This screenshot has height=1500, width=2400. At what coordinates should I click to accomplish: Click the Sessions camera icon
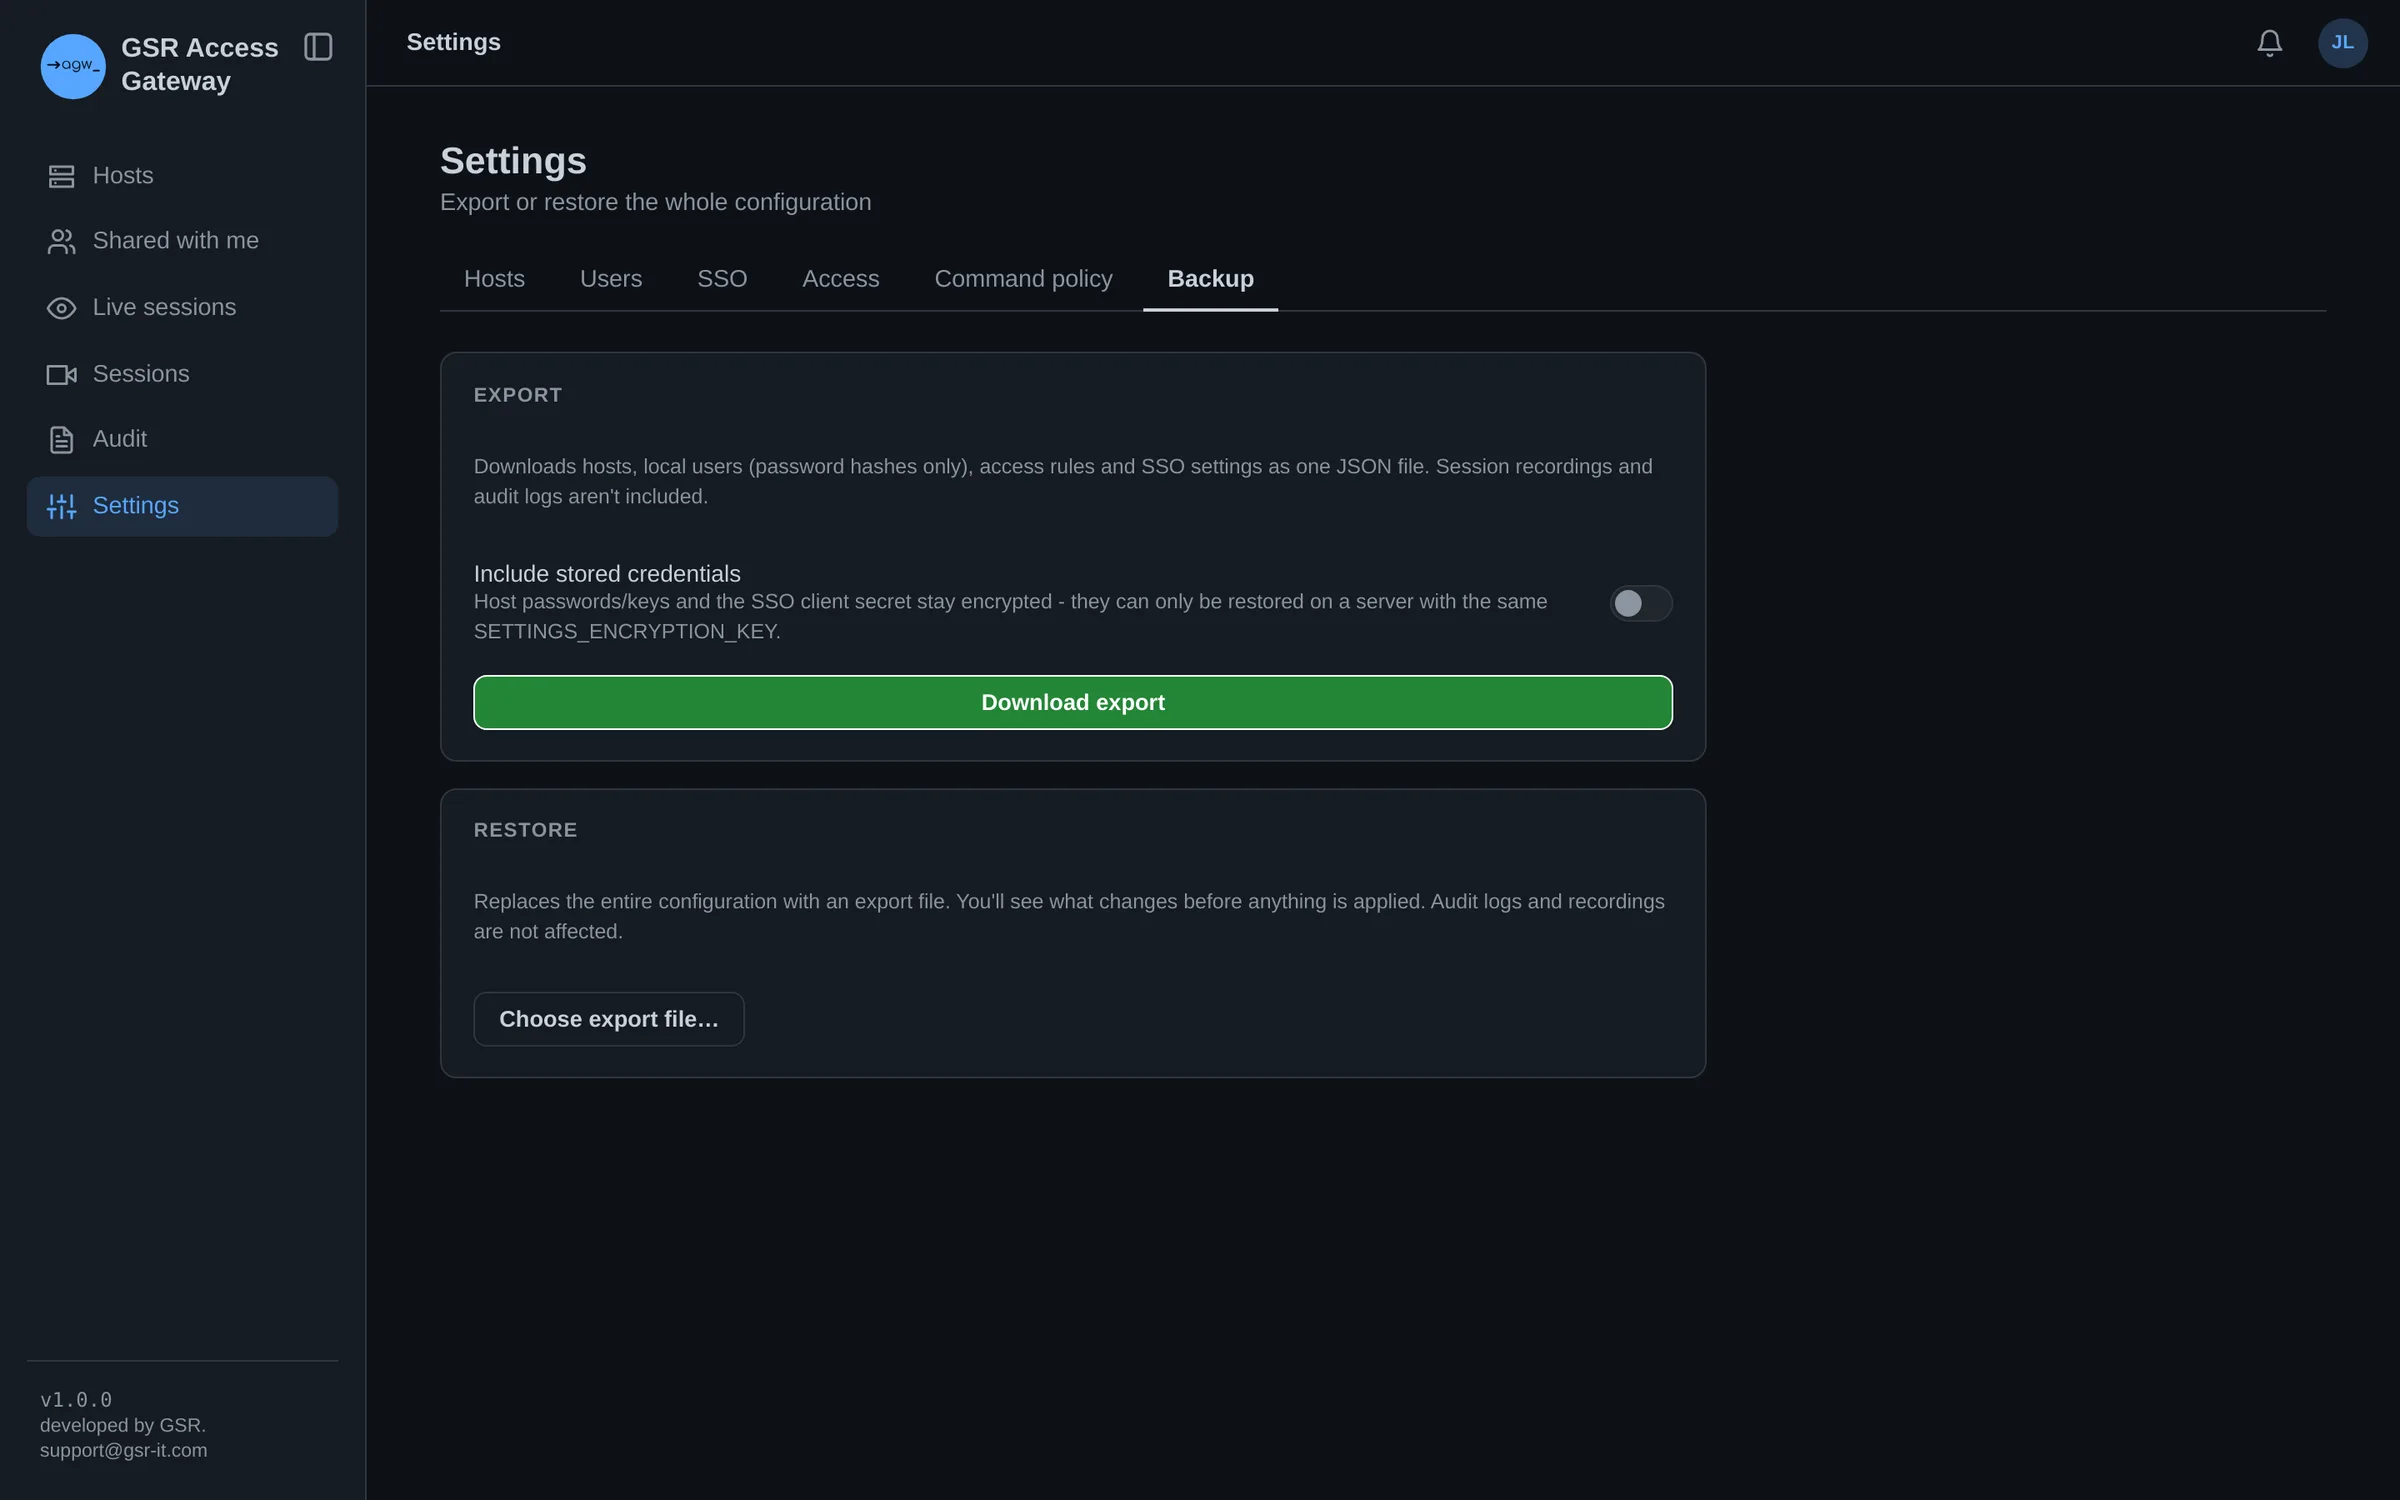tap(62, 374)
